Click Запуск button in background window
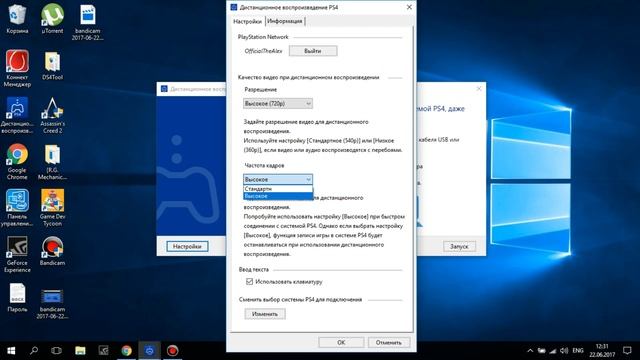Image resolution: width=640 pixels, height=360 pixels. click(459, 246)
